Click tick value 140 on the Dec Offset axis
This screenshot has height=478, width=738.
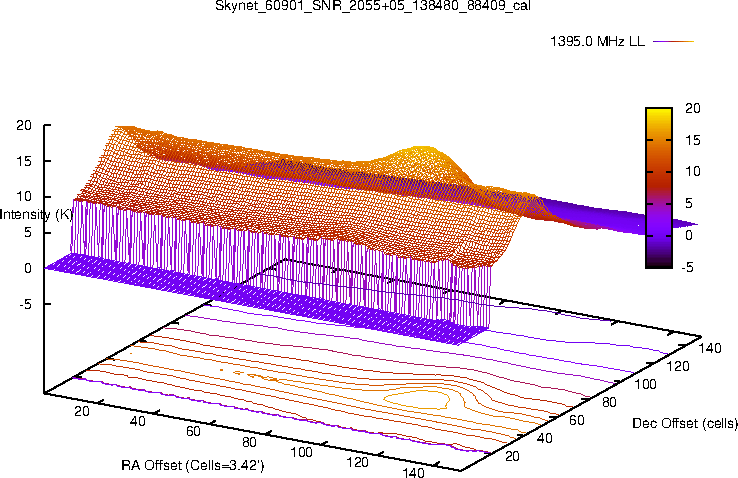coord(710,349)
